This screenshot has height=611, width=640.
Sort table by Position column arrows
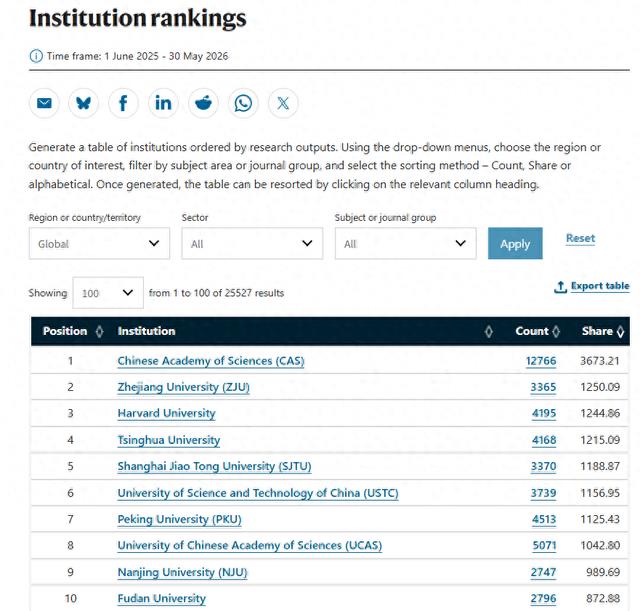99,331
